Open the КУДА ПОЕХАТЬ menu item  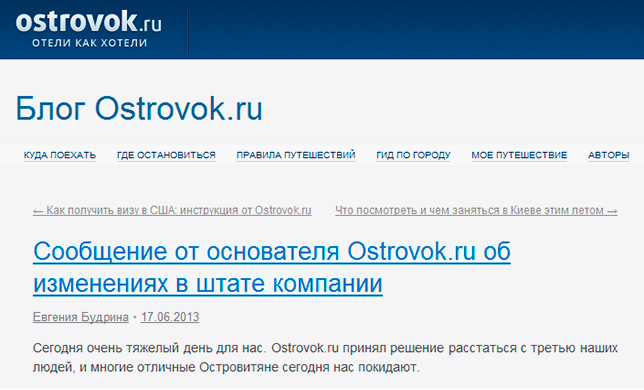[x=60, y=155]
